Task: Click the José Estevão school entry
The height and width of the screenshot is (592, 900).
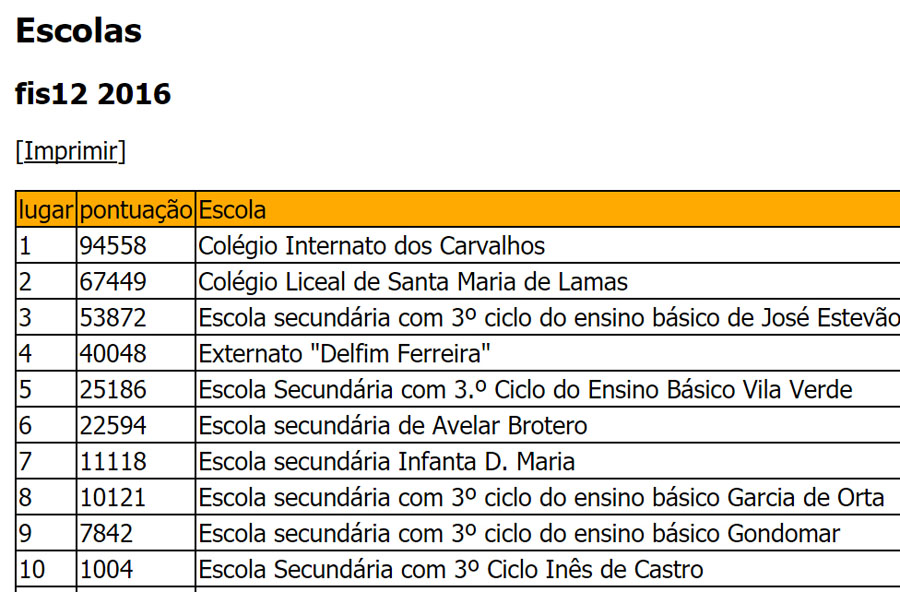Action: coord(549,318)
